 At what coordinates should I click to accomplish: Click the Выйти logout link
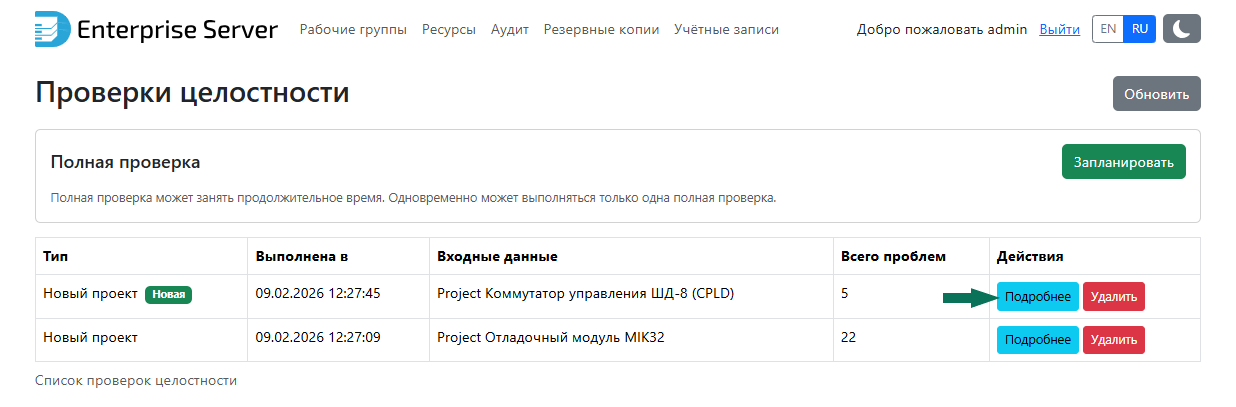click(x=1059, y=30)
